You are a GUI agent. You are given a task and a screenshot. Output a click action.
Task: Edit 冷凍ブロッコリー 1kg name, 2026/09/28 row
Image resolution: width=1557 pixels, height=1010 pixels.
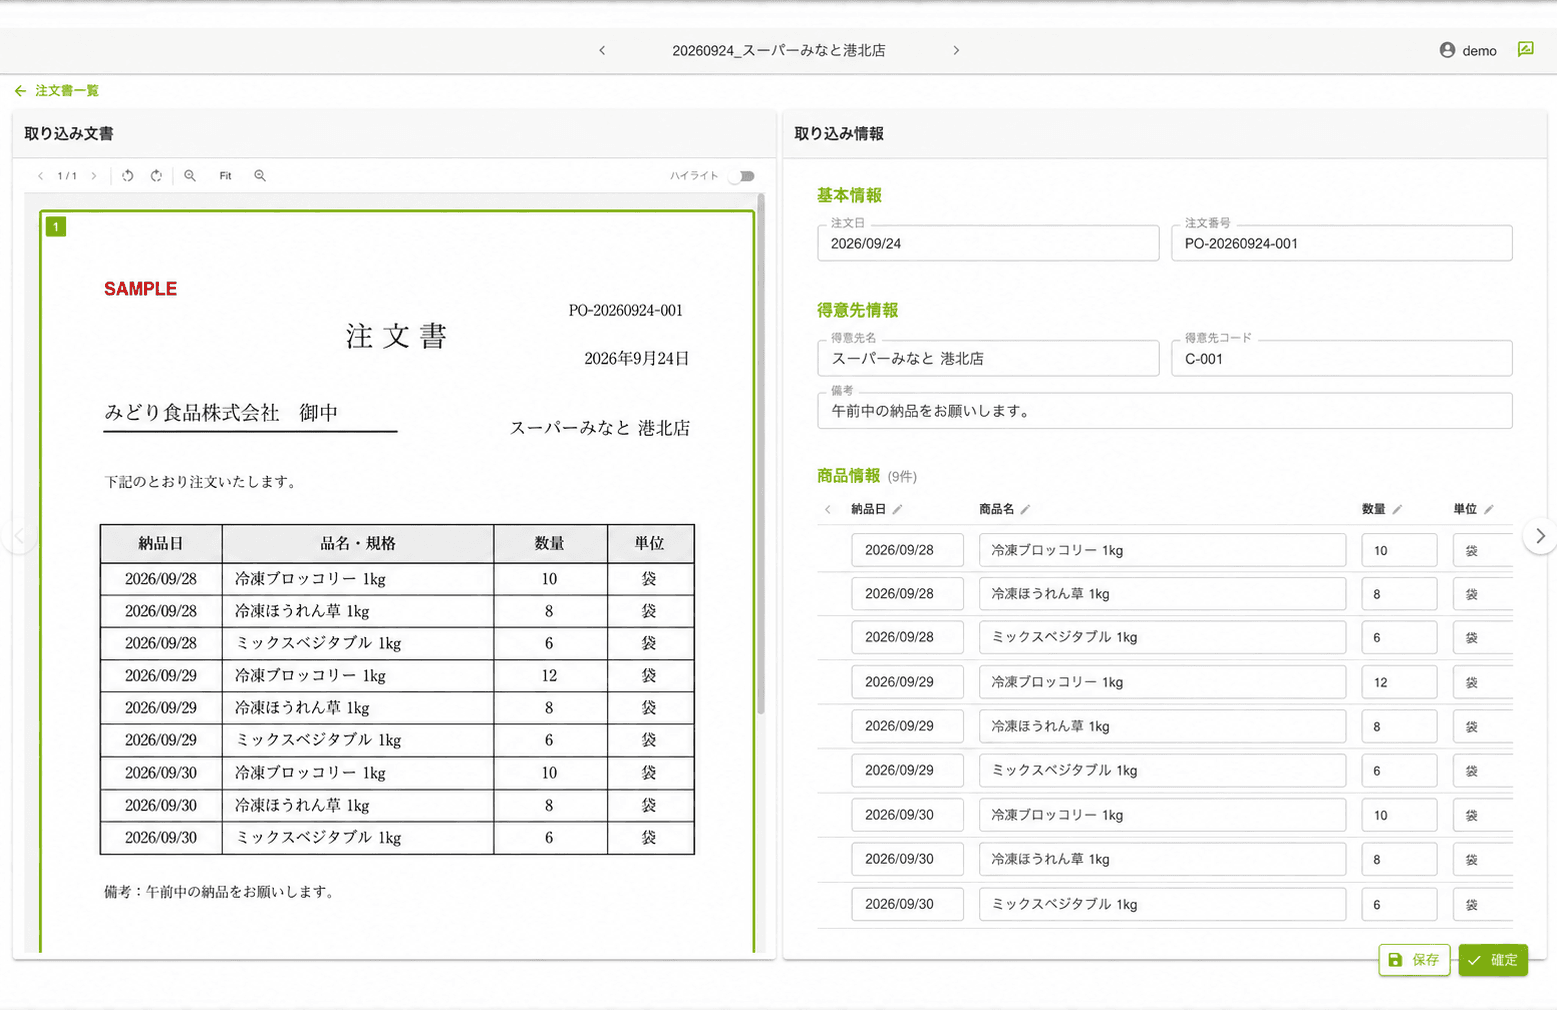coord(1162,550)
